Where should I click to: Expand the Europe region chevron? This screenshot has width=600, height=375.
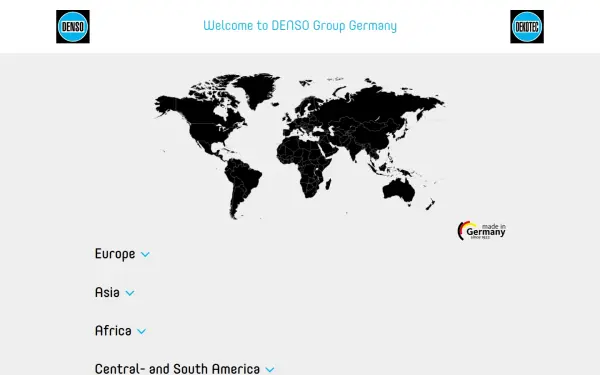145,254
